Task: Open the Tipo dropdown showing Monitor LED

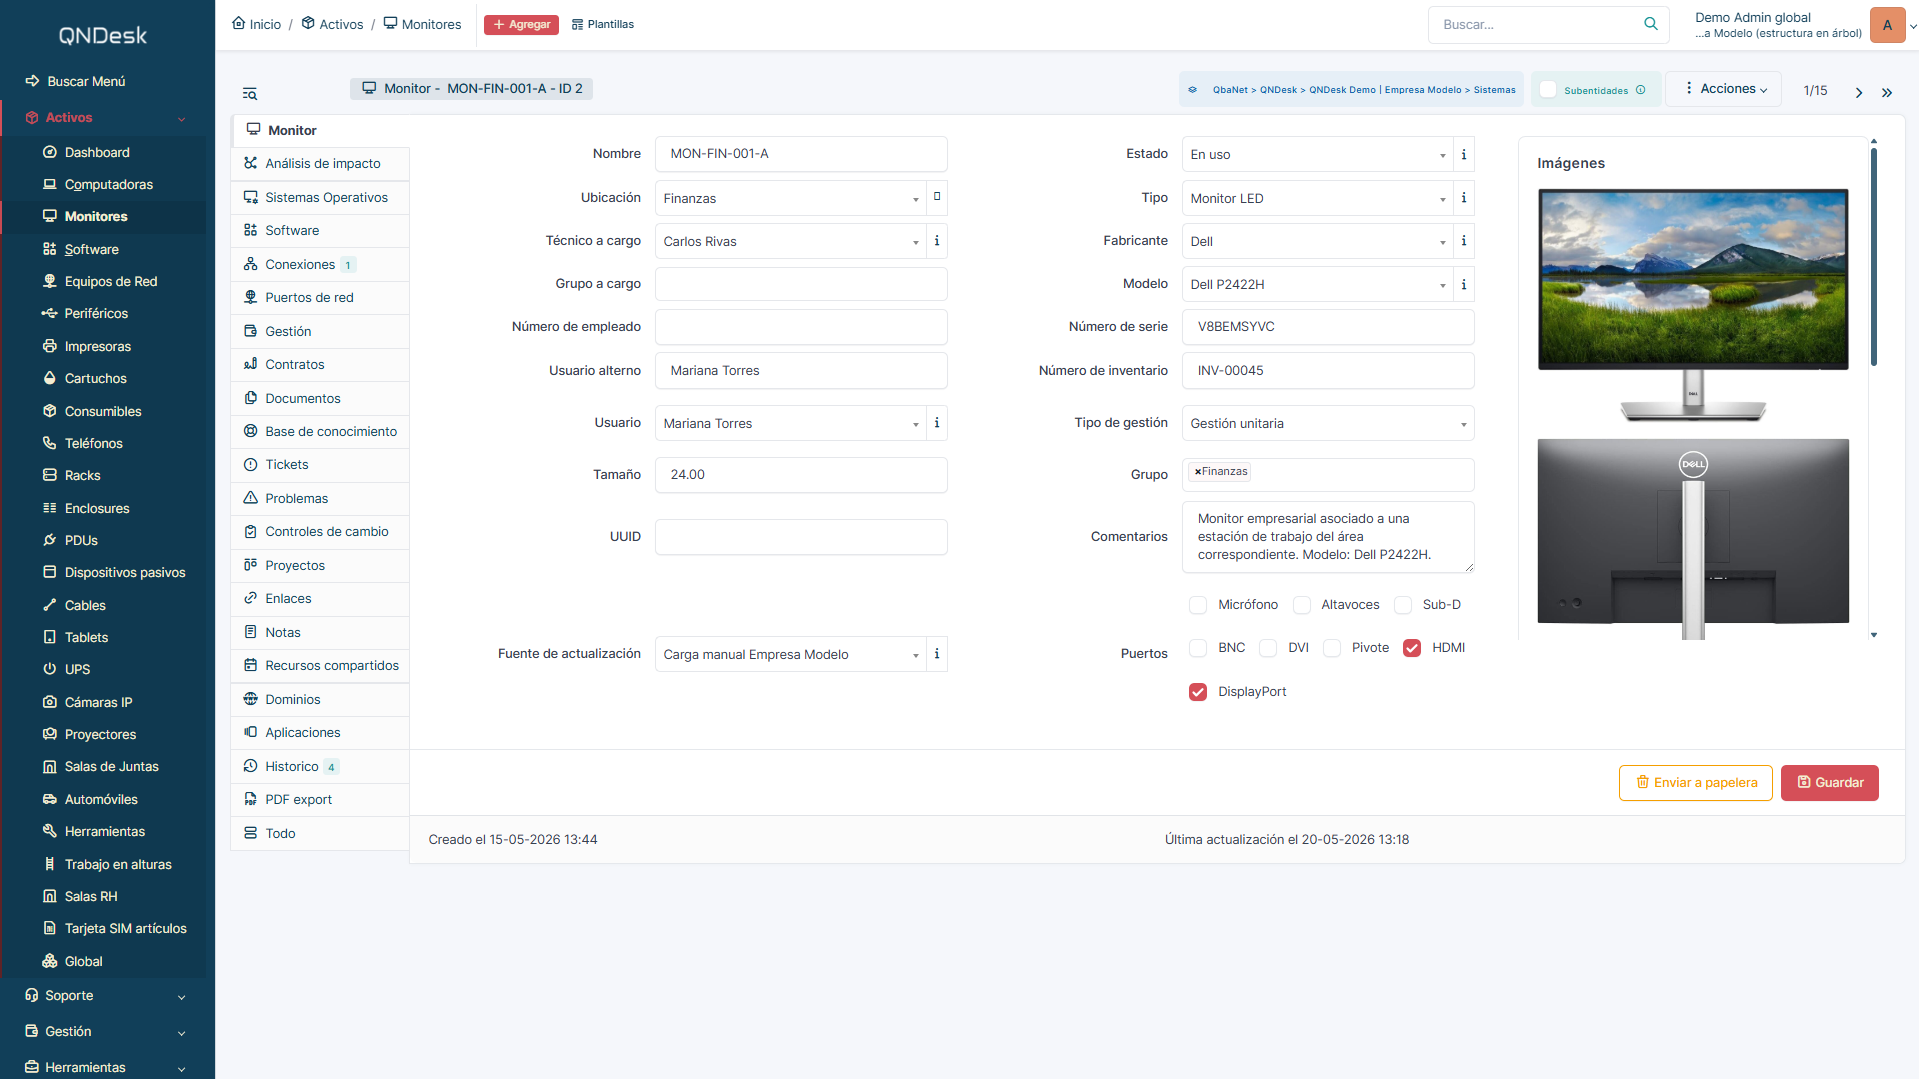Action: pos(1317,198)
